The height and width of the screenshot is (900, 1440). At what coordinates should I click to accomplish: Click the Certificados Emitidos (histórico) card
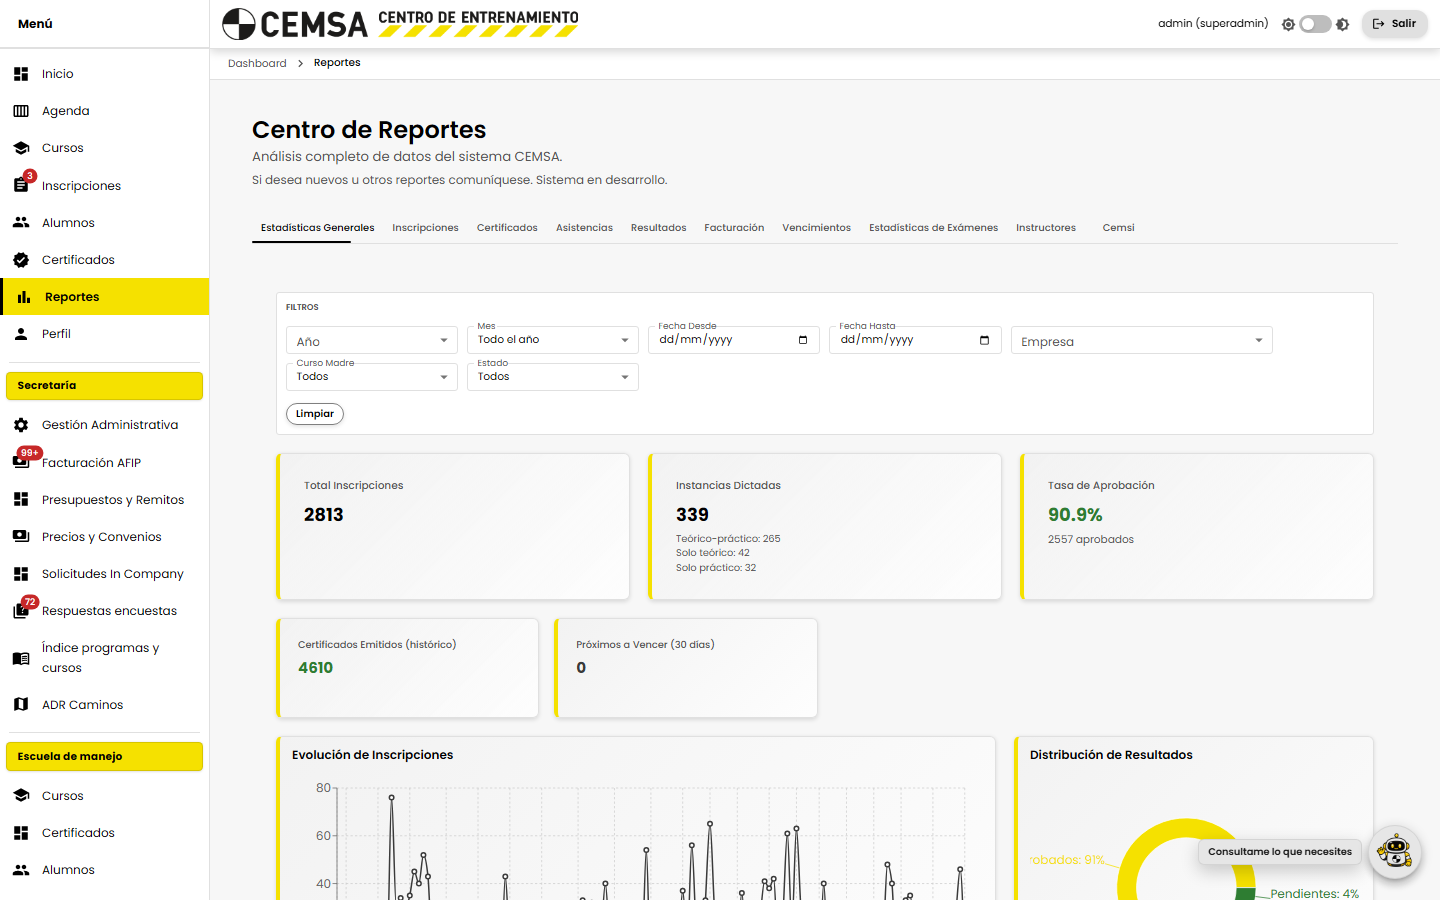[x=407, y=668]
